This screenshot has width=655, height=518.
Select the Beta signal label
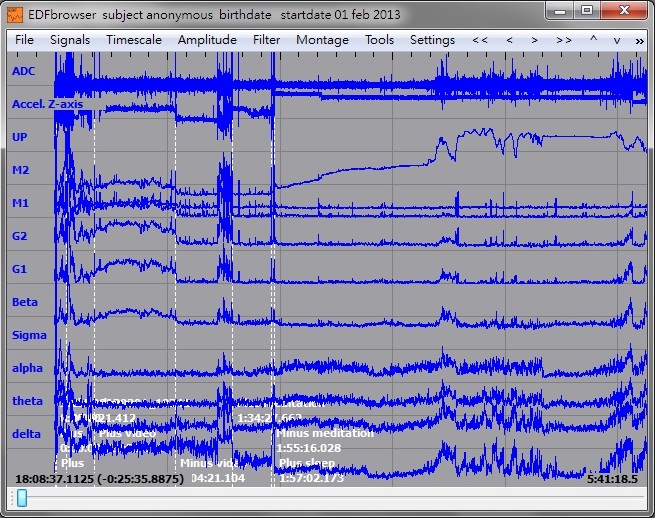coord(25,302)
